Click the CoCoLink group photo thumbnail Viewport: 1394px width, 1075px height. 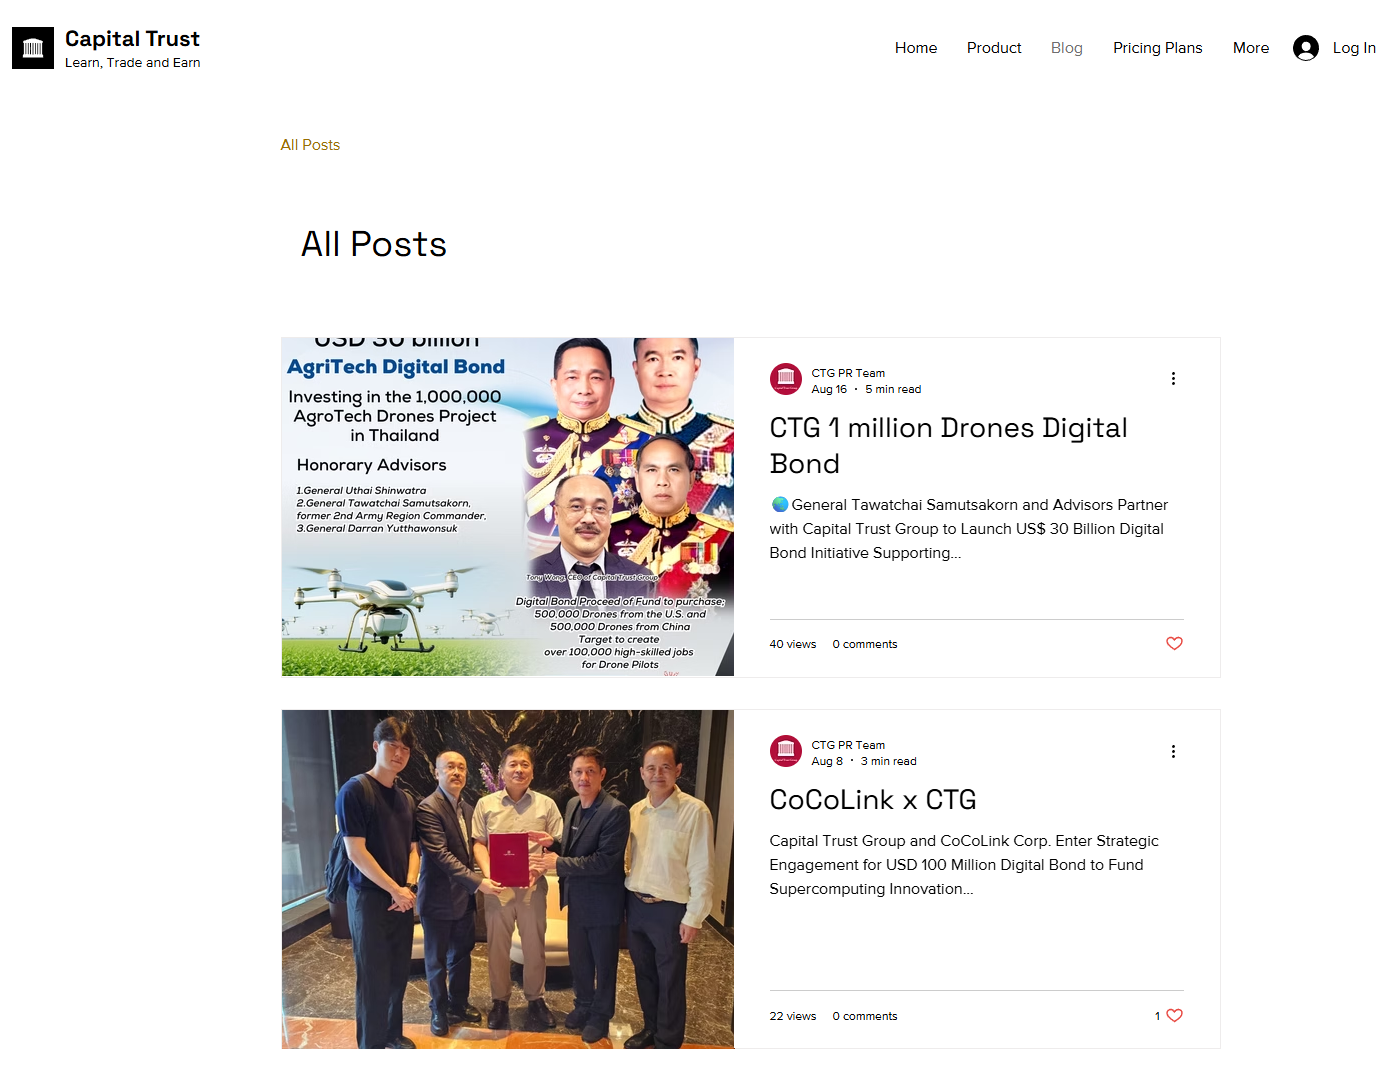coord(507,879)
